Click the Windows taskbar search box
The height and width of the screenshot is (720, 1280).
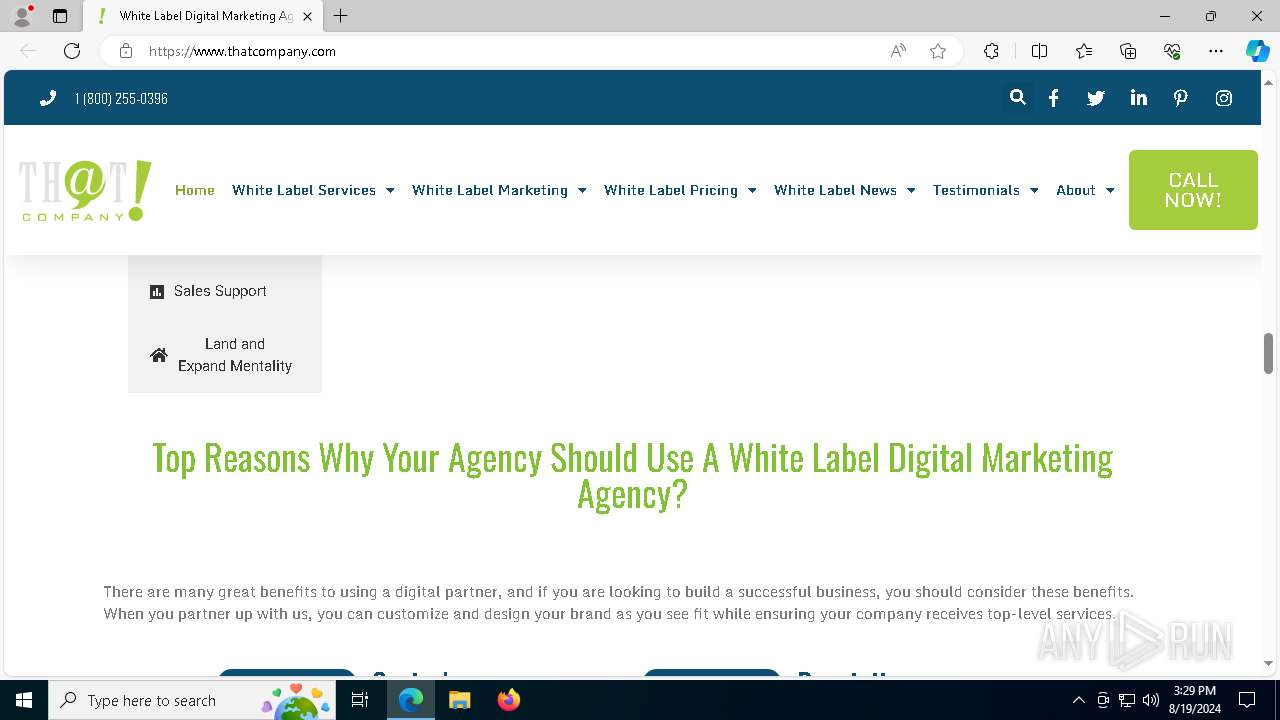[193, 700]
